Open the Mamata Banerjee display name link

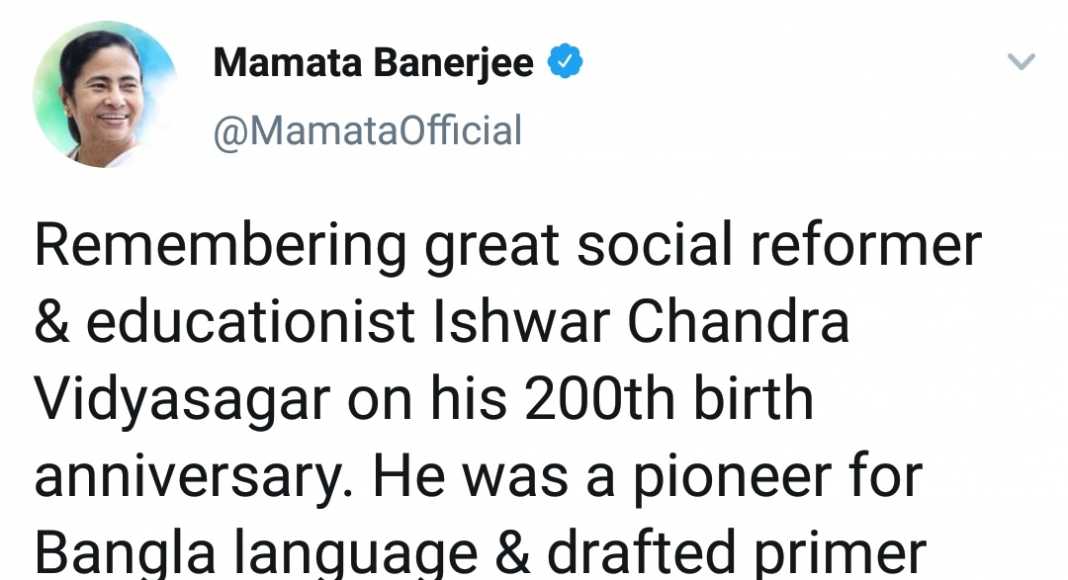373,63
